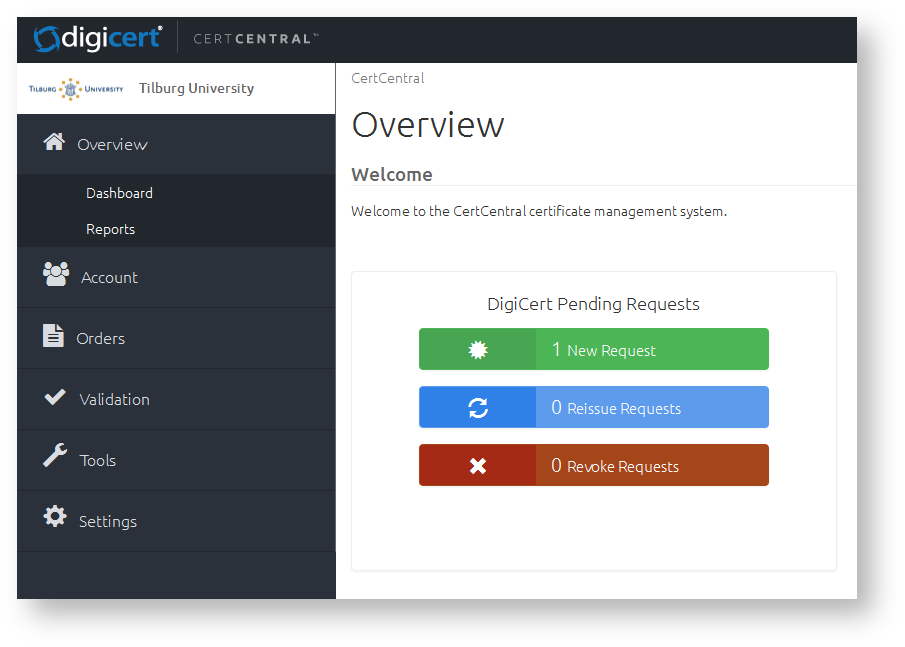The height and width of the screenshot is (647, 905).
Task: Click the CertCentral breadcrumb link
Action: pyautogui.click(x=388, y=78)
